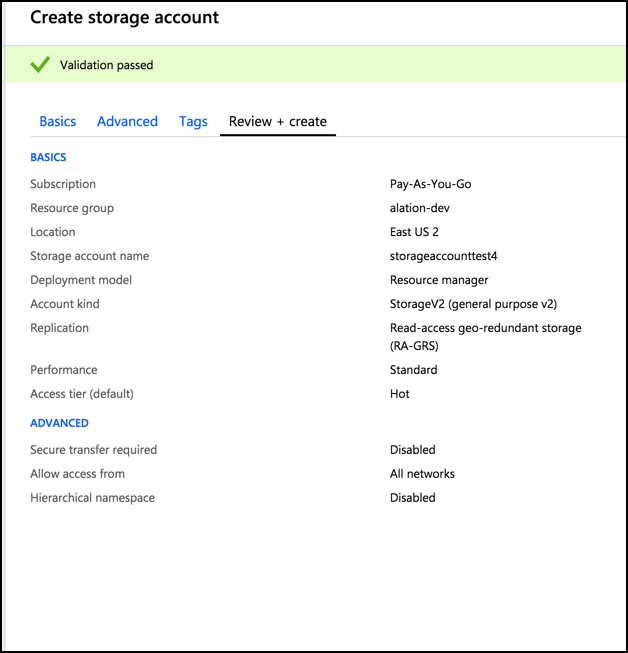Click the ADVANCED section heading
The width and height of the screenshot is (628, 653).
tap(59, 423)
